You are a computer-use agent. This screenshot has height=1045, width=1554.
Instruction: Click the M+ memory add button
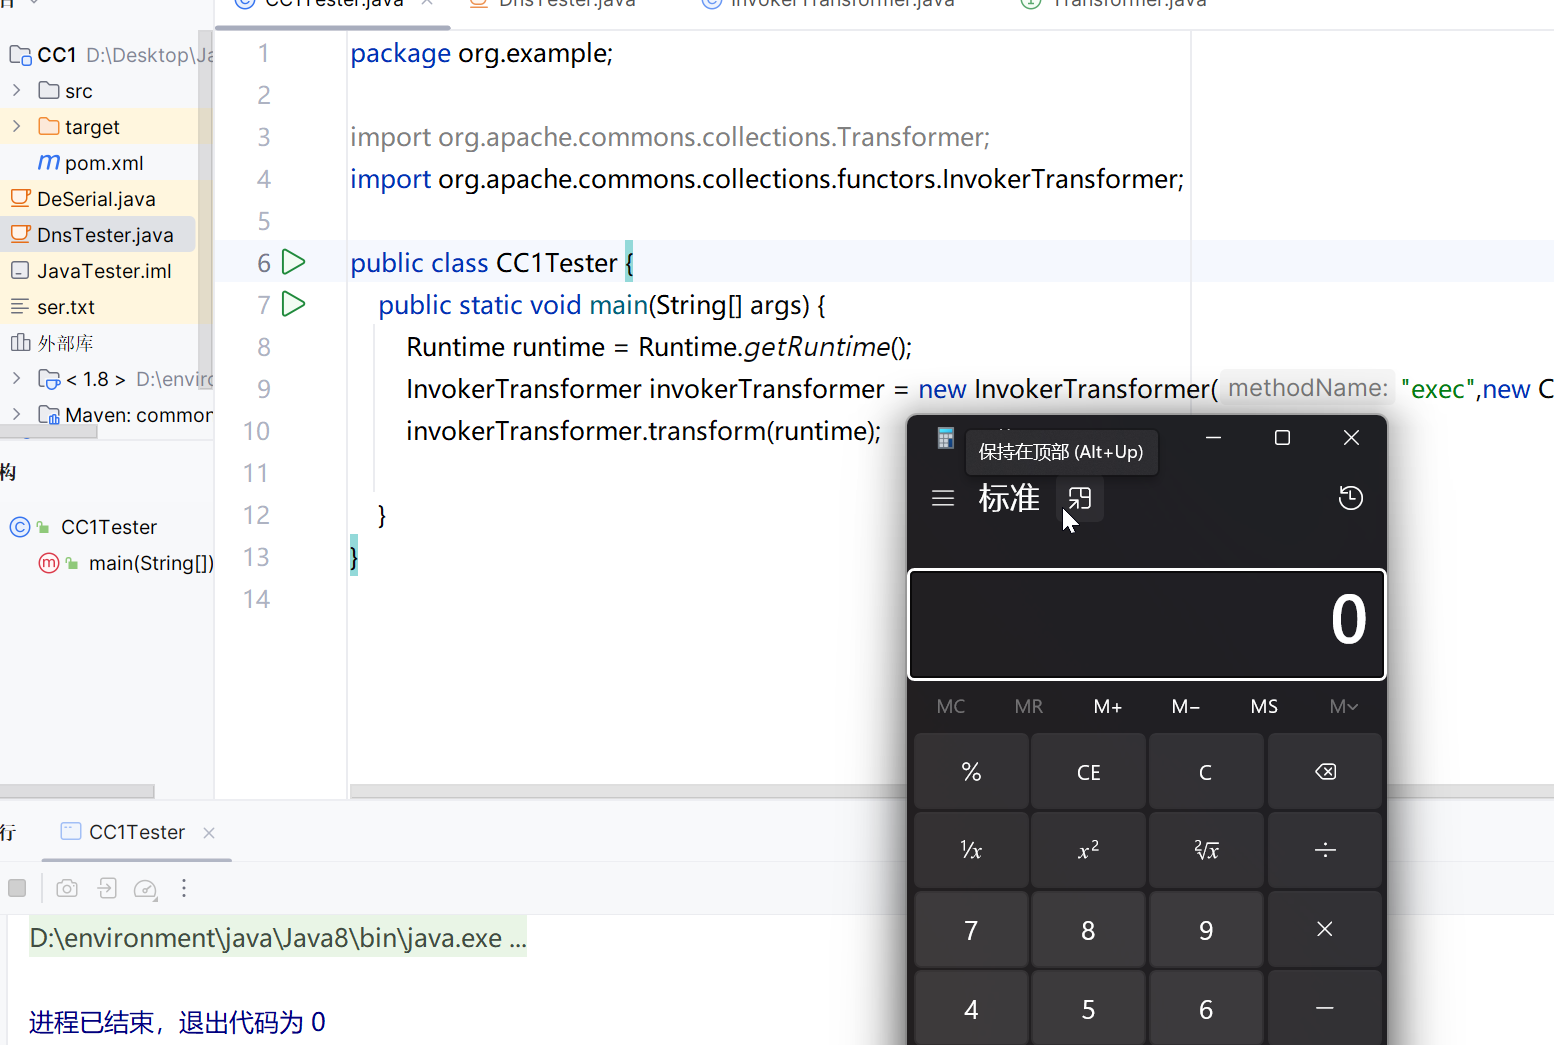pyautogui.click(x=1107, y=707)
